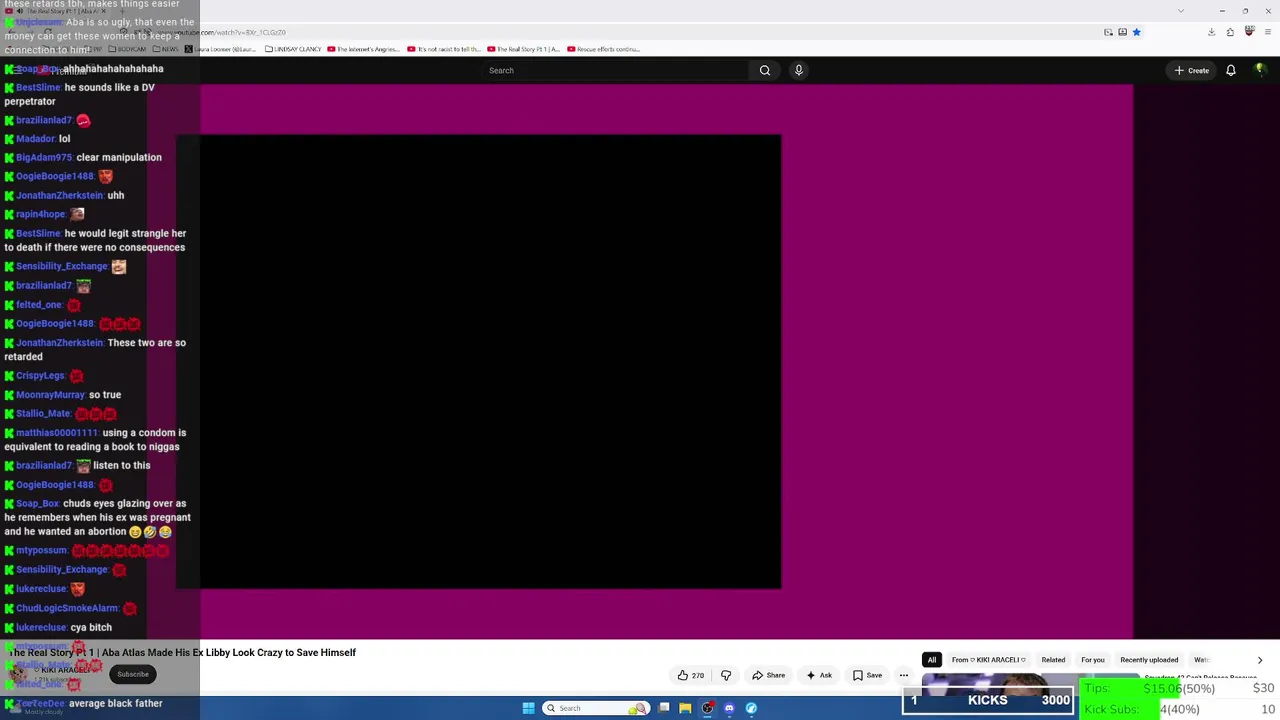Click the Kick Subs goal progress bar
The width and height of the screenshot is (1280, 720).
point(1180,709)
